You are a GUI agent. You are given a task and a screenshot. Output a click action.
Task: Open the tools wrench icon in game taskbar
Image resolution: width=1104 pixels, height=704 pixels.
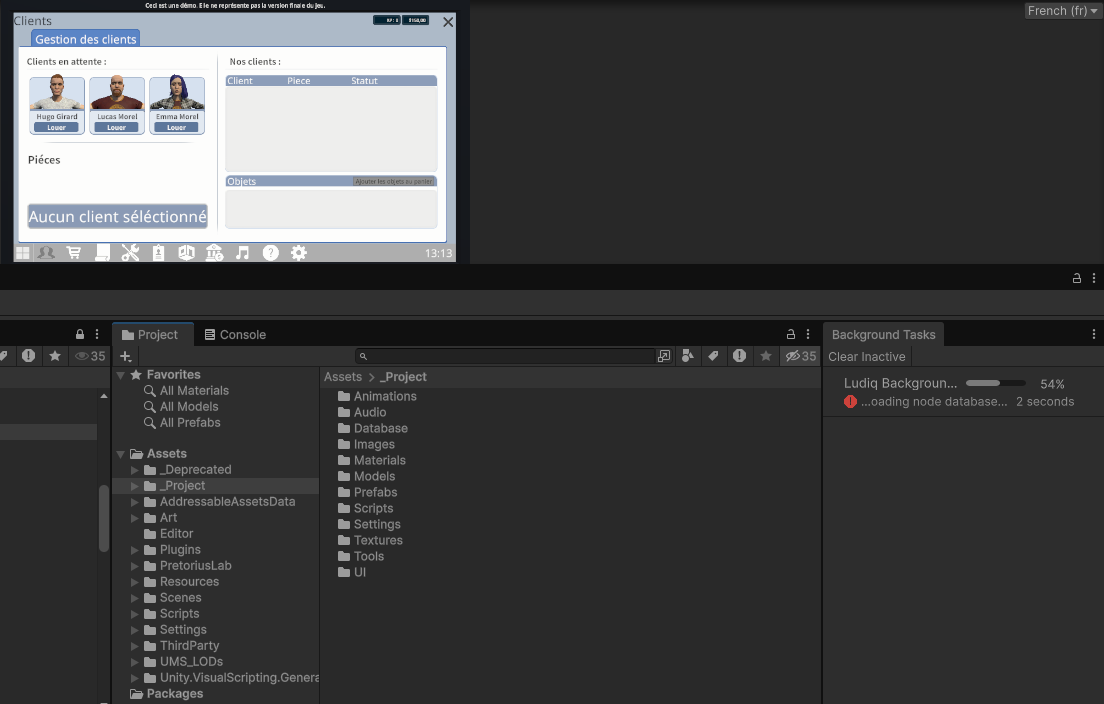click(130, 253)
